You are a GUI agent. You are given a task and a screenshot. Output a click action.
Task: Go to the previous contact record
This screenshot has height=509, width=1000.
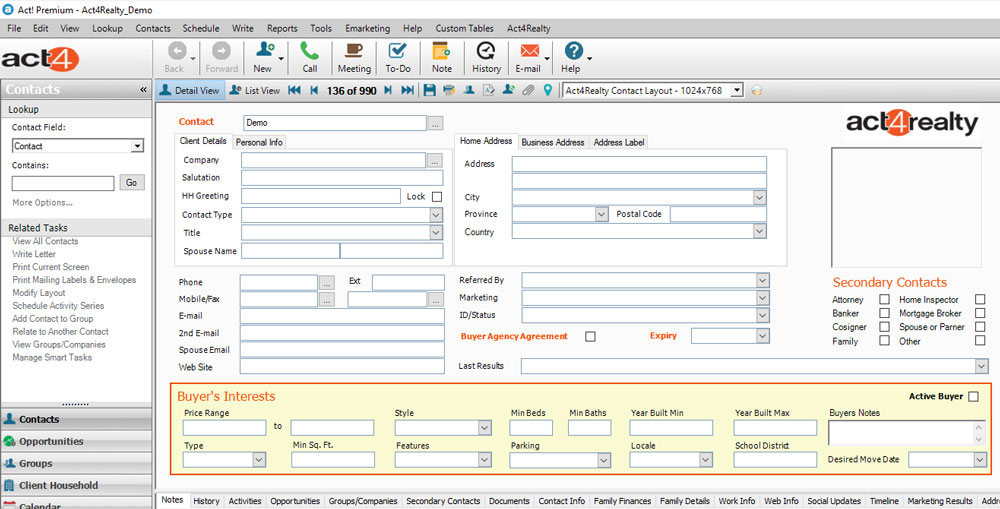[x=314, y=91]
